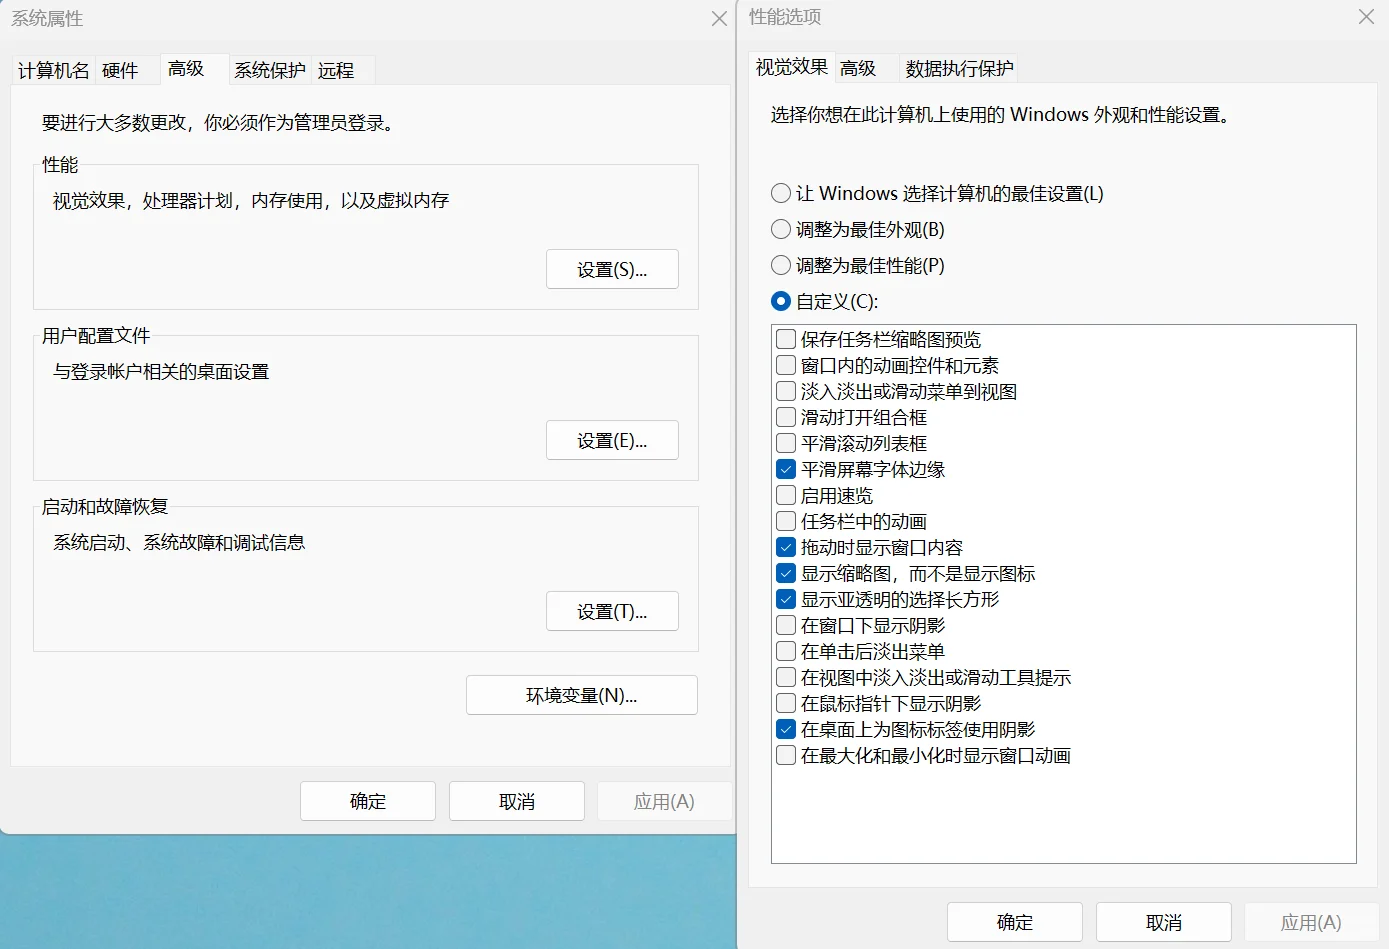Check 平滑滚动列表框 option
Image resolution: width=1389 pixels, height=949 pixels.
pos(786,443)
